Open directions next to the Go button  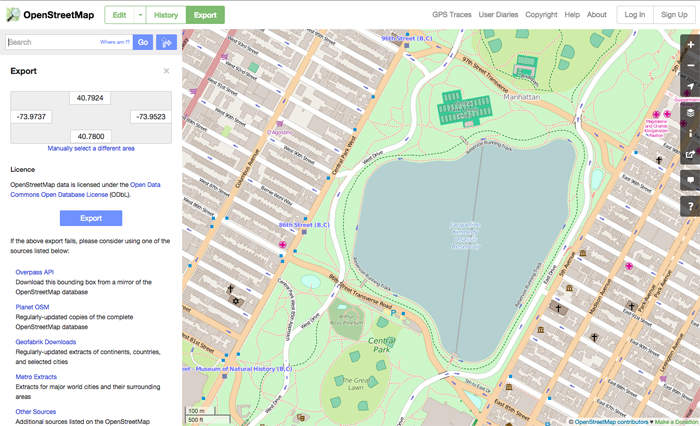167,42
